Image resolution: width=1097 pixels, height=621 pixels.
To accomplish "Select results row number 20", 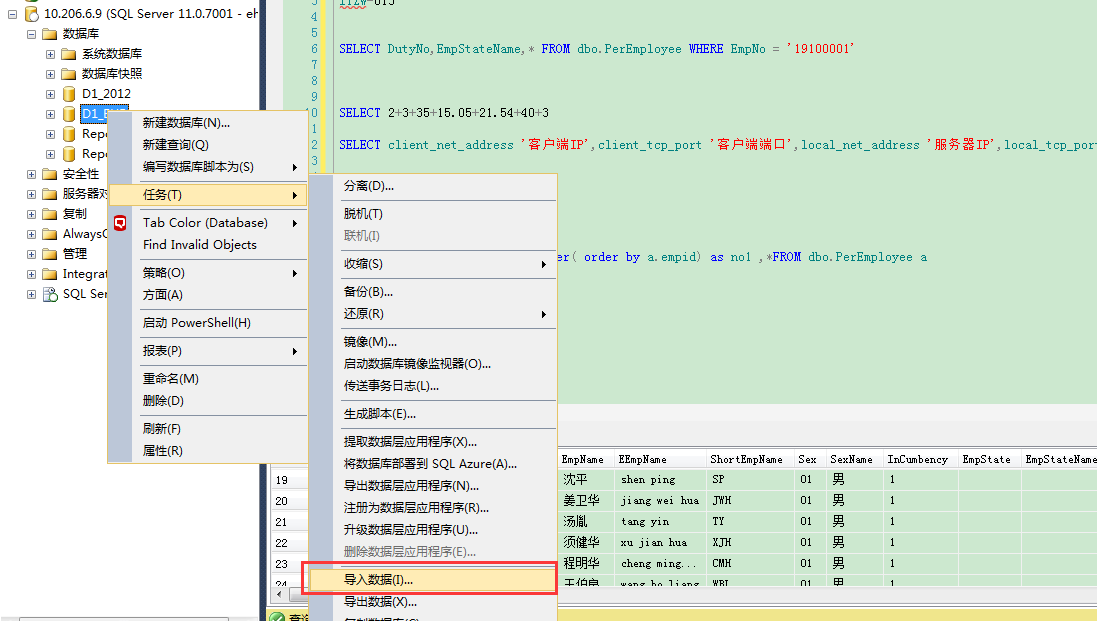I will pyautogui.click(x=288, y=501).
